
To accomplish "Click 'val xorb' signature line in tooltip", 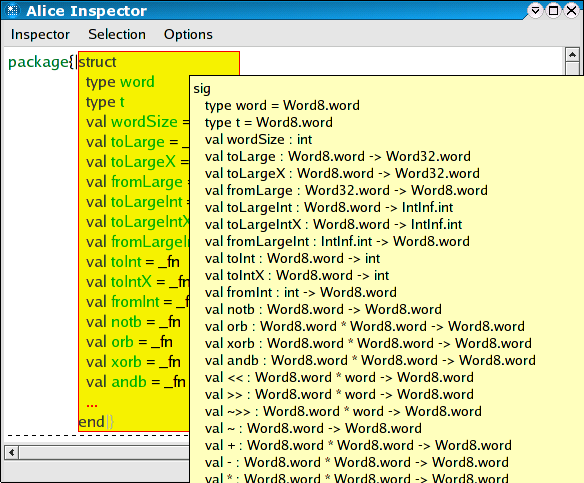I will pos(368,344).
